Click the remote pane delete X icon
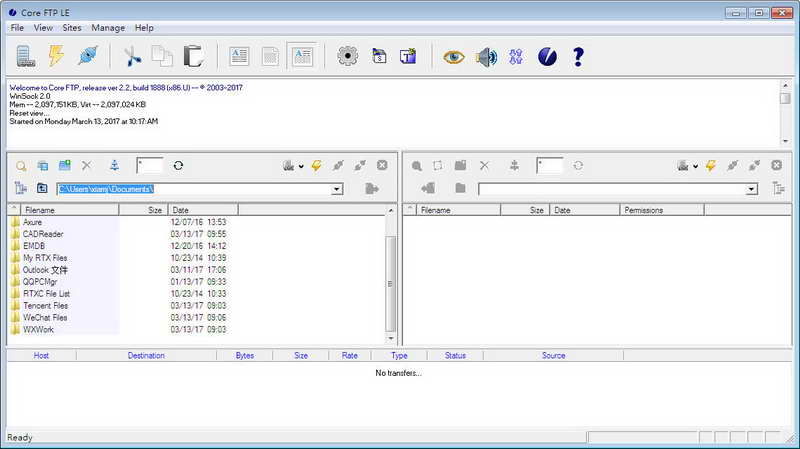800x449 pixels. coord(485,165)
